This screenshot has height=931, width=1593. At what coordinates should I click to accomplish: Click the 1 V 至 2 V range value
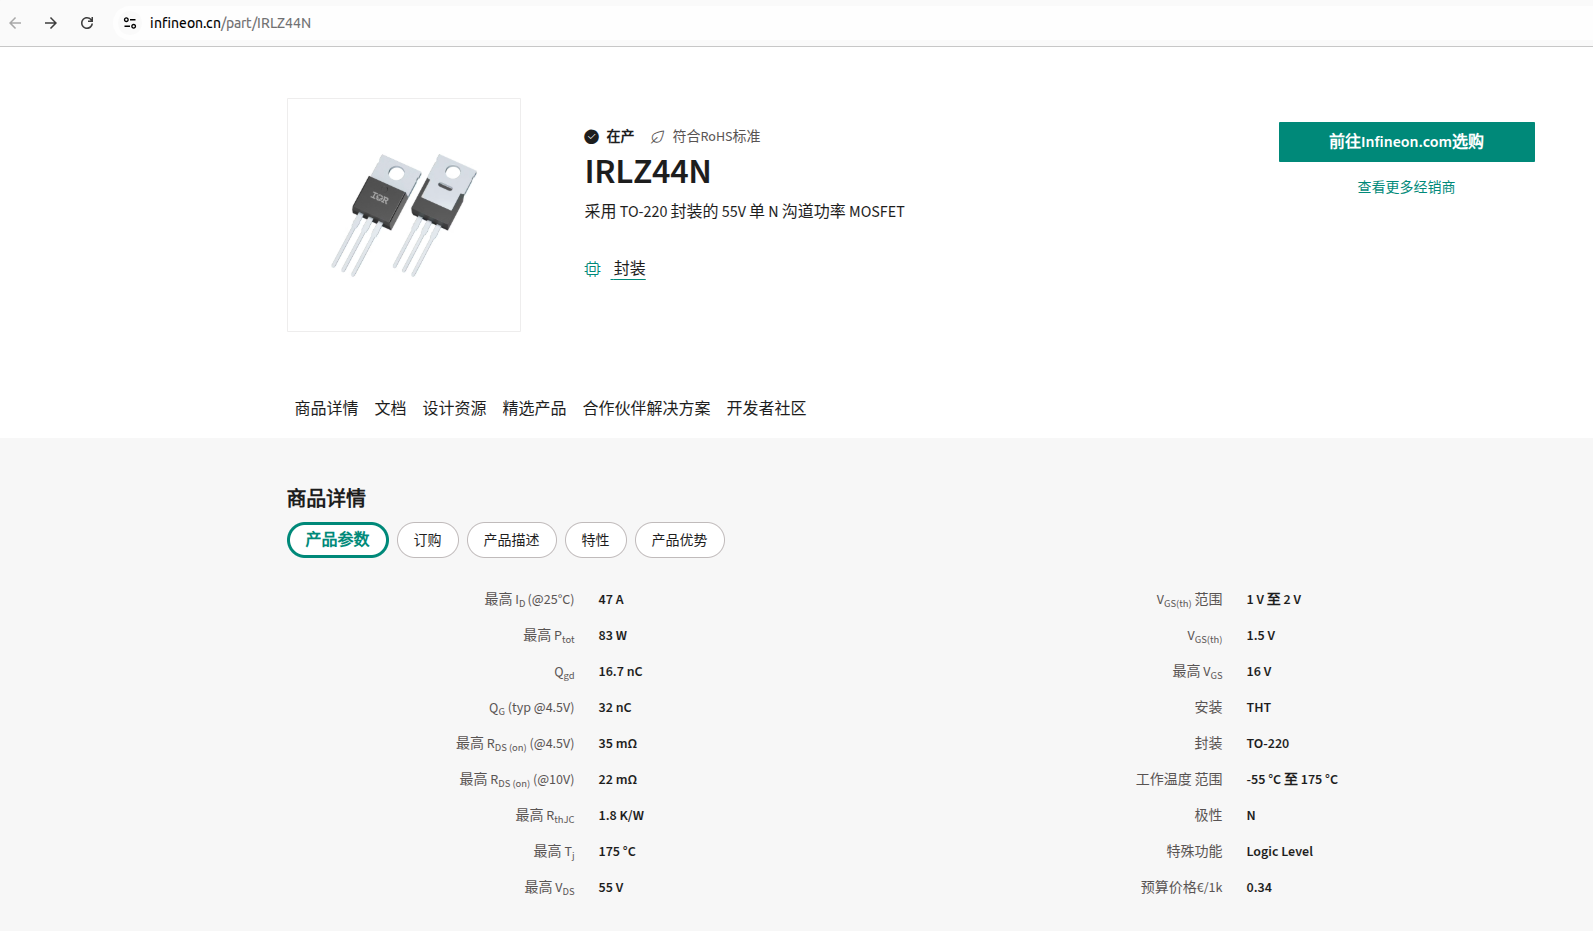pyautogui.click(x=1274, y=600)
